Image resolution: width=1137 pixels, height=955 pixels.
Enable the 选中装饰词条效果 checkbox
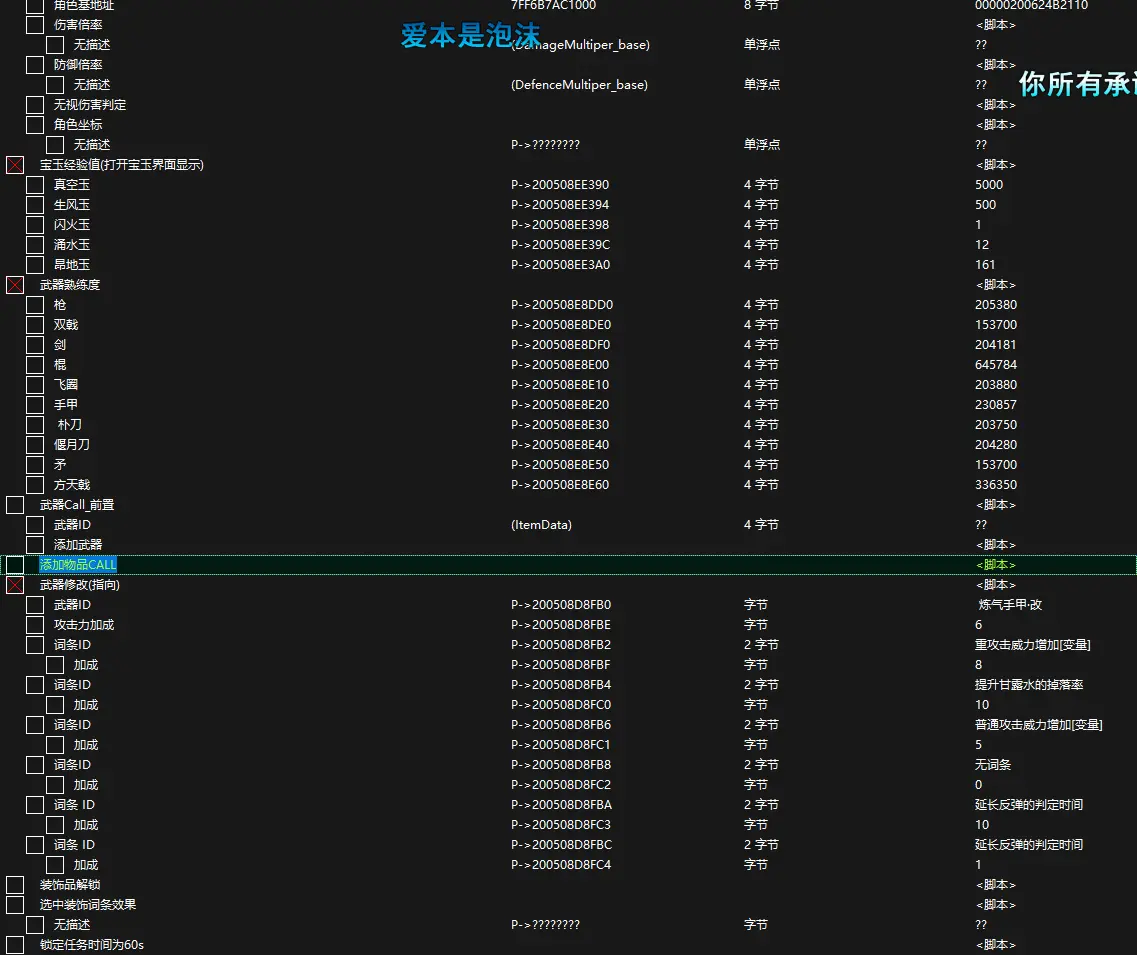[15, 905]
